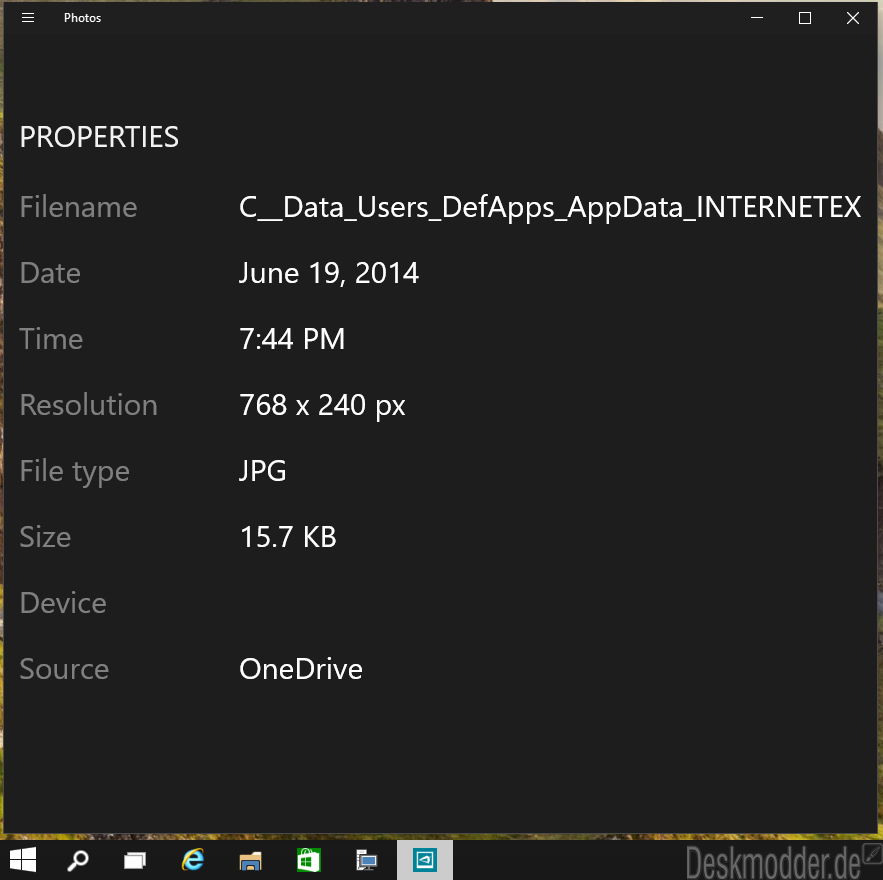Viewport: 883px width, 880px height.
Task: Click the June 19, 2014 date value
Action: [x=329, y=273]
